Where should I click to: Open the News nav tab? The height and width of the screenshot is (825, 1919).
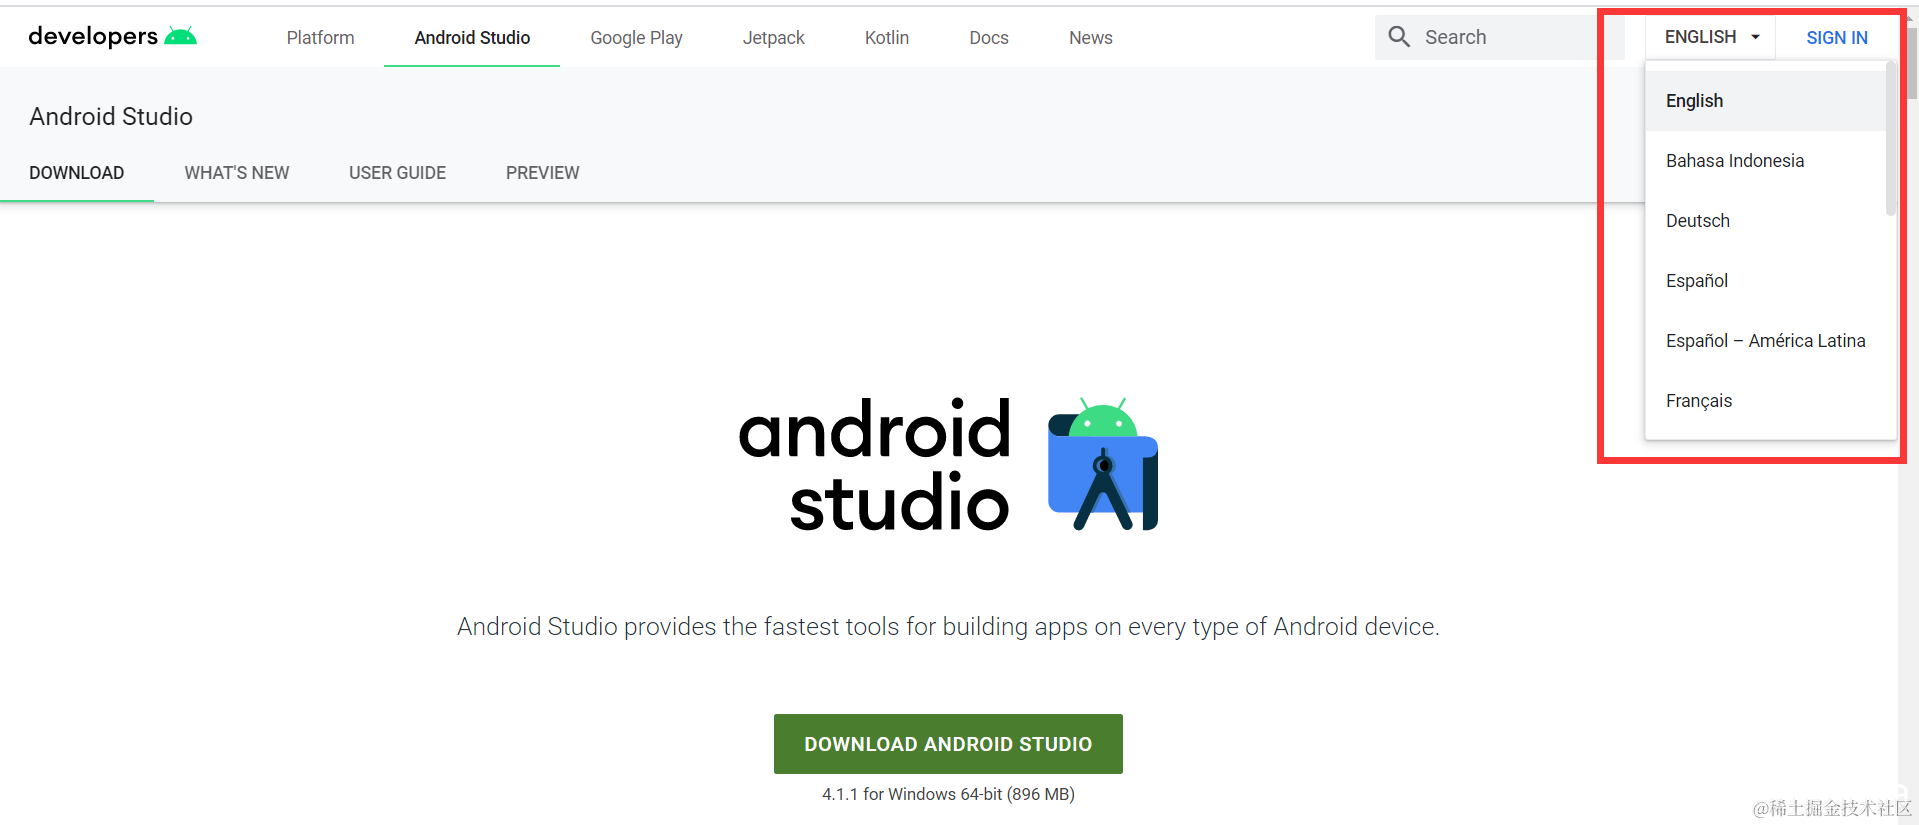1090,37
